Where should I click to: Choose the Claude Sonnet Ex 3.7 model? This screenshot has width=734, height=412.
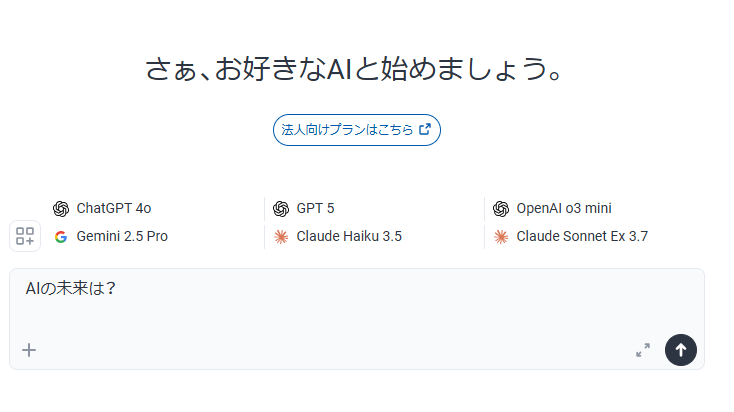582,237
